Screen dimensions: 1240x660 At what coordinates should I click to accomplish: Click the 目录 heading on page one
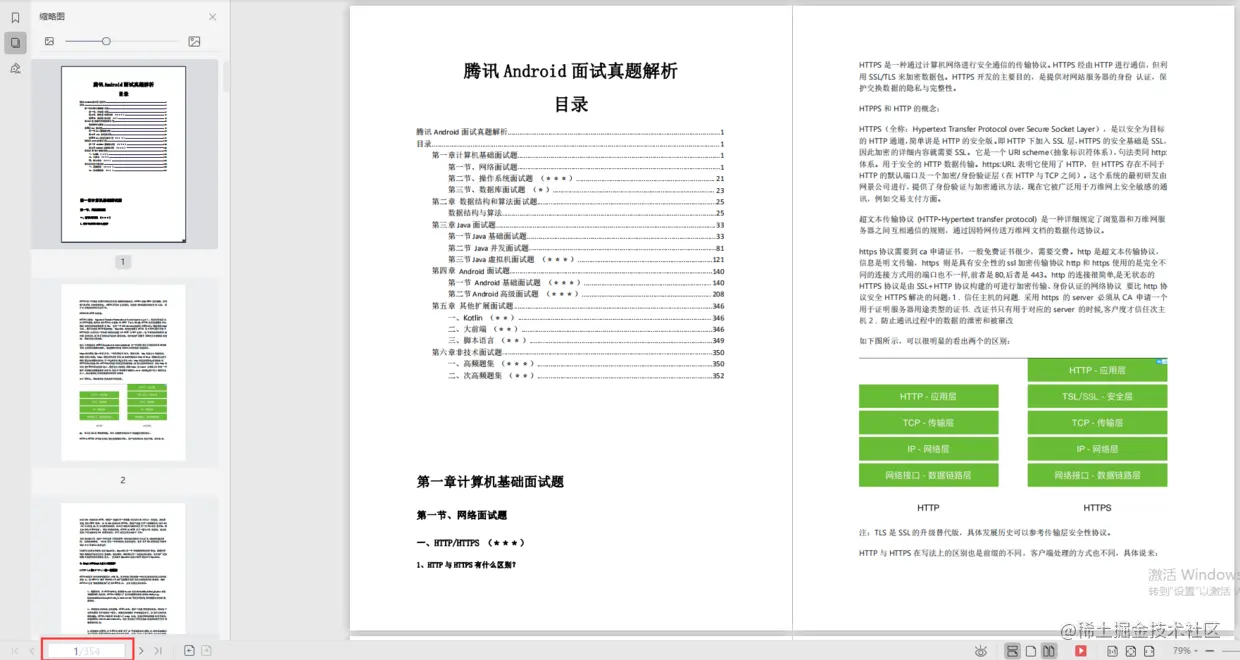click(x=571, y=104)
